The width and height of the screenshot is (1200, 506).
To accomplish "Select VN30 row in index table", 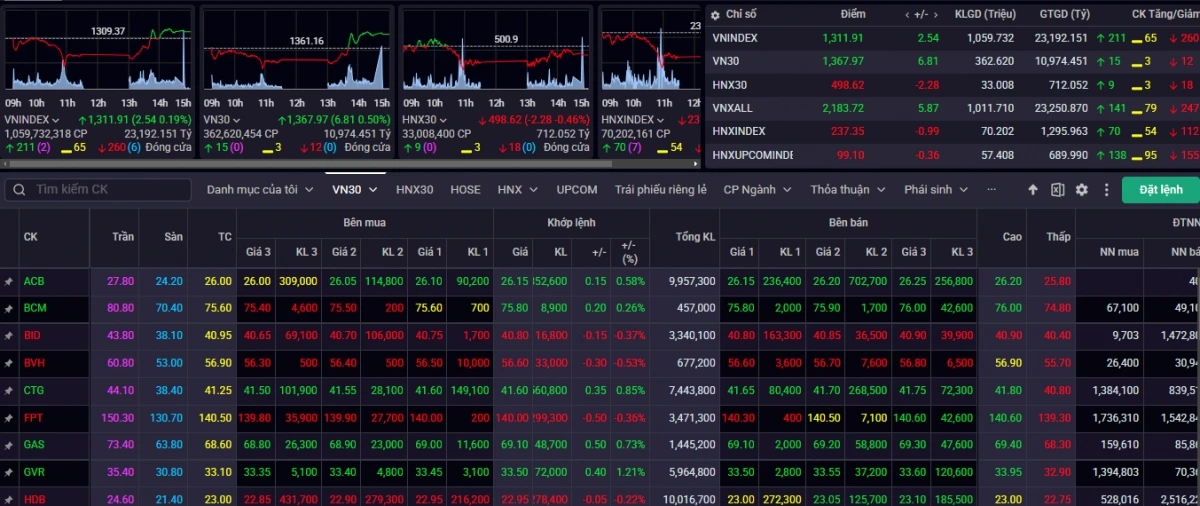I will click(952, 61).
